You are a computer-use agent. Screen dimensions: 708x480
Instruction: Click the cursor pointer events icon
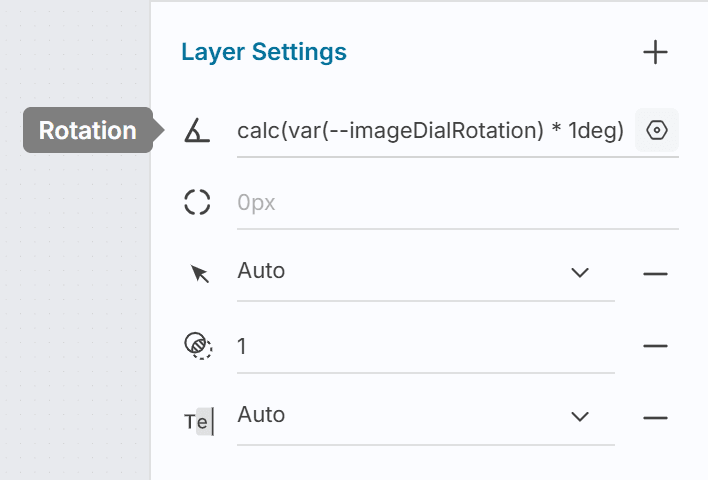click(199, 274)
